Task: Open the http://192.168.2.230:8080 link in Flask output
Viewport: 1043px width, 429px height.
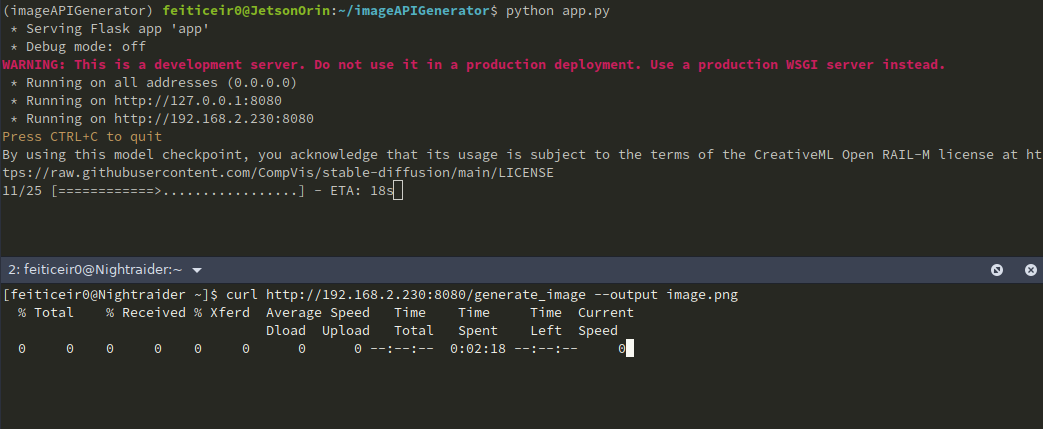Action: [214, 118]
